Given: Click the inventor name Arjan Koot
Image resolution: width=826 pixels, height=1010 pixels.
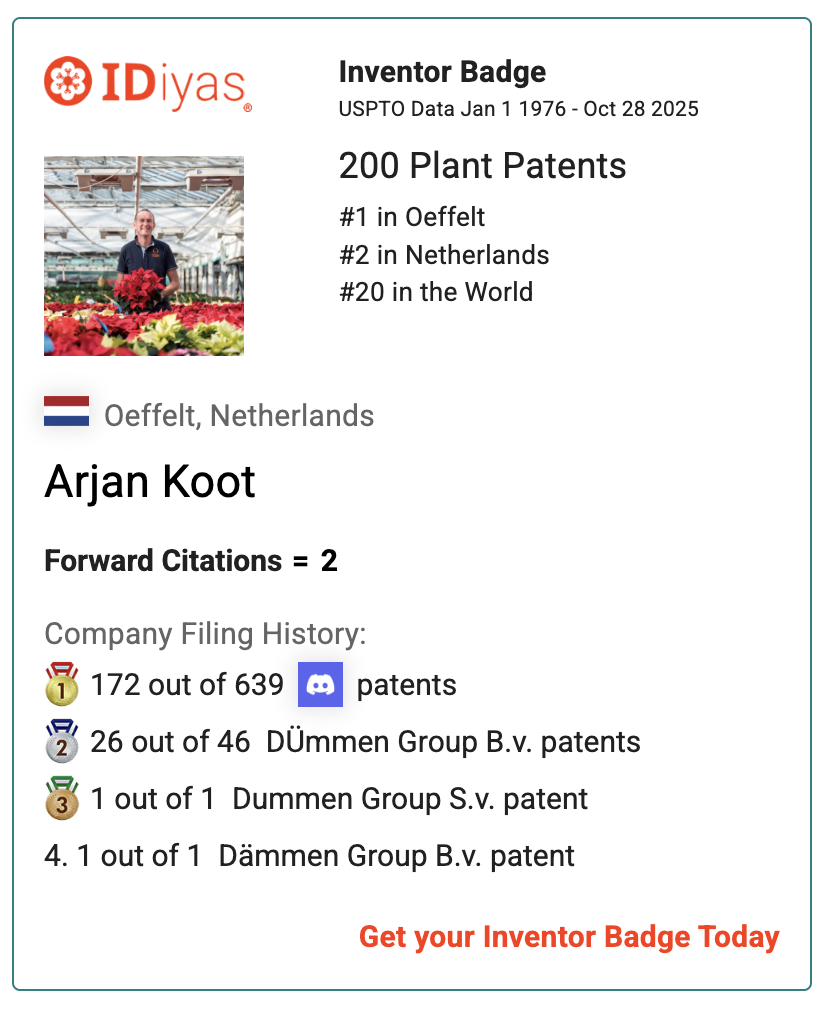Looking at the screenshot, I should point(150,483).
